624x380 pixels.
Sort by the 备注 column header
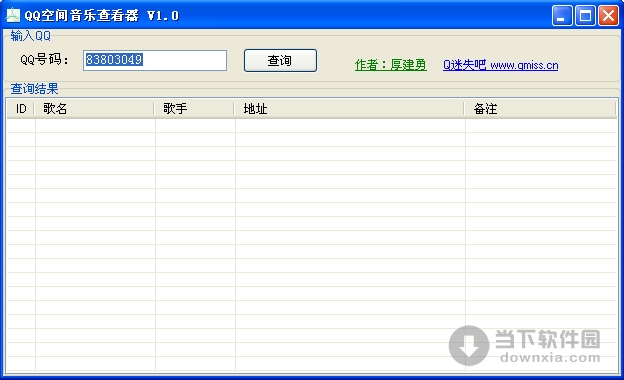point(540,109)
